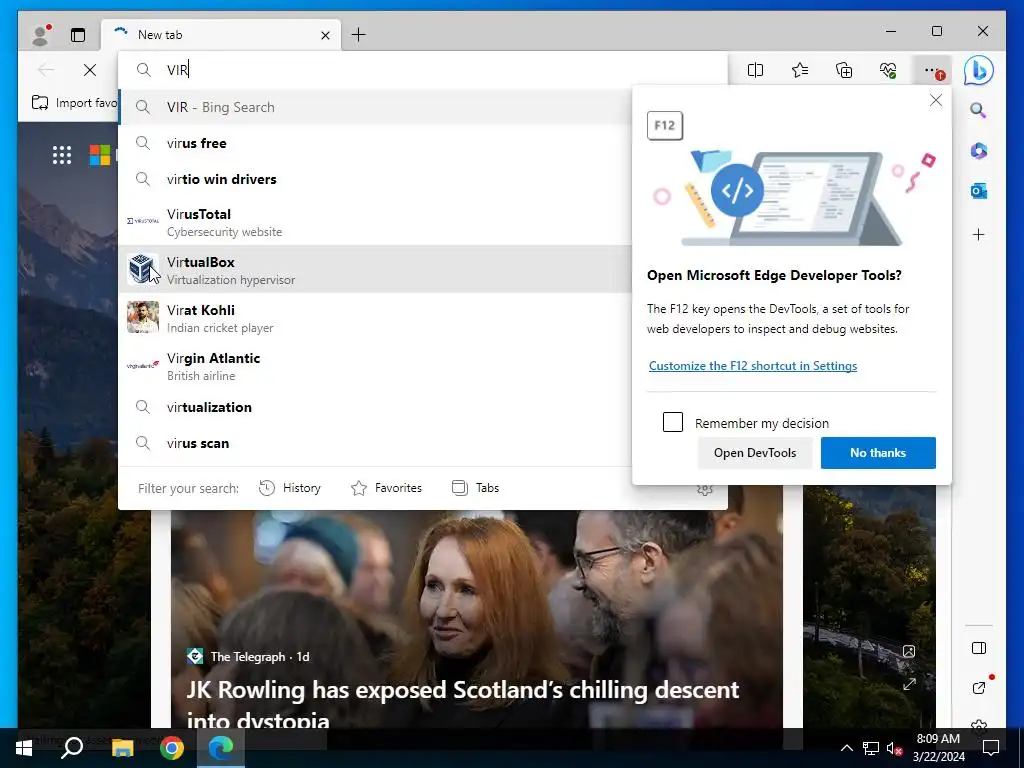Close the New tab tab
The image size is (1024, 768).
tap(325, 35)
